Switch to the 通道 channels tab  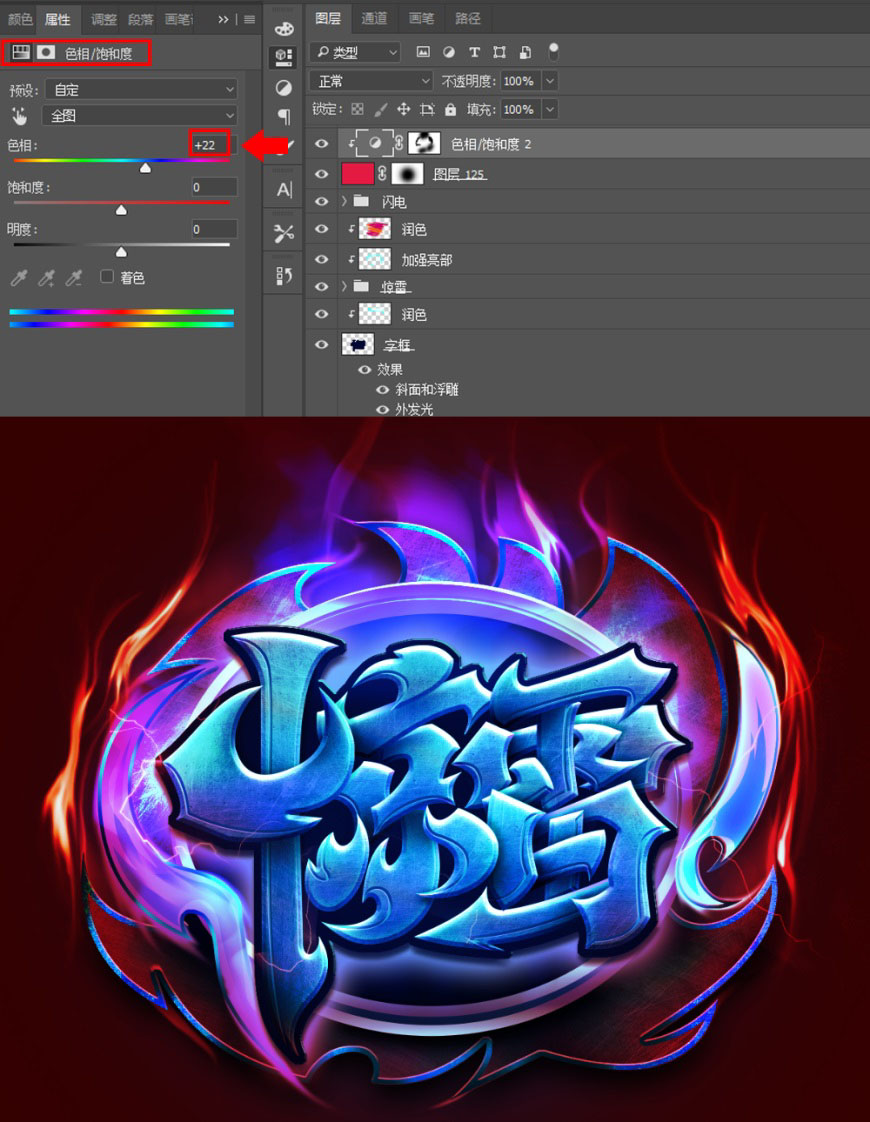(x=373, y=19)
